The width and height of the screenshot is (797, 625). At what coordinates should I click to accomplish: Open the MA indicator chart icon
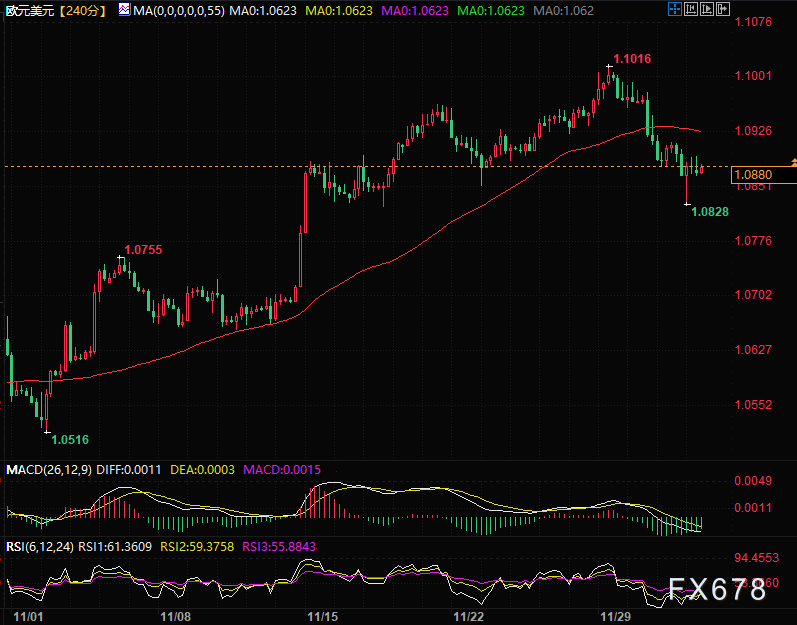click(124, 9)
